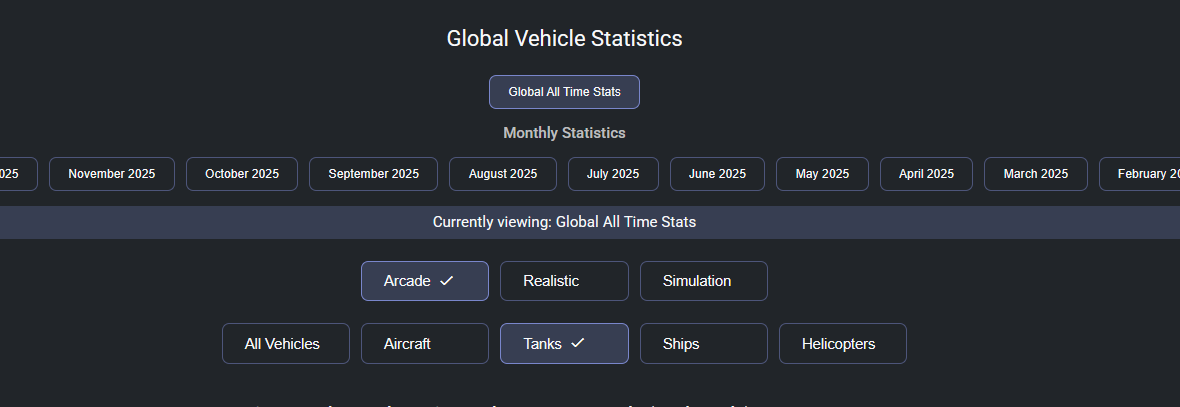Show All Vehicles in the filter
This screenshot has height=407, width=1180.
(286, 344)
